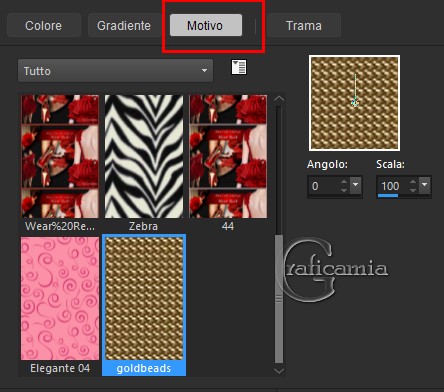Choose the pattern named 44
This screenshot has height=392, width=444.
pyautogui.click(x=228, y=156)
